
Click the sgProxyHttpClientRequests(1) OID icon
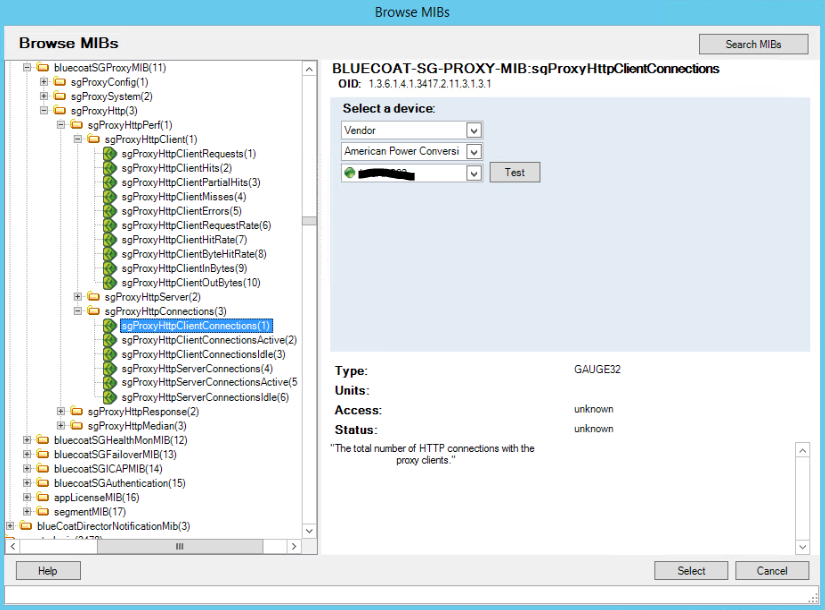[109, 154]
